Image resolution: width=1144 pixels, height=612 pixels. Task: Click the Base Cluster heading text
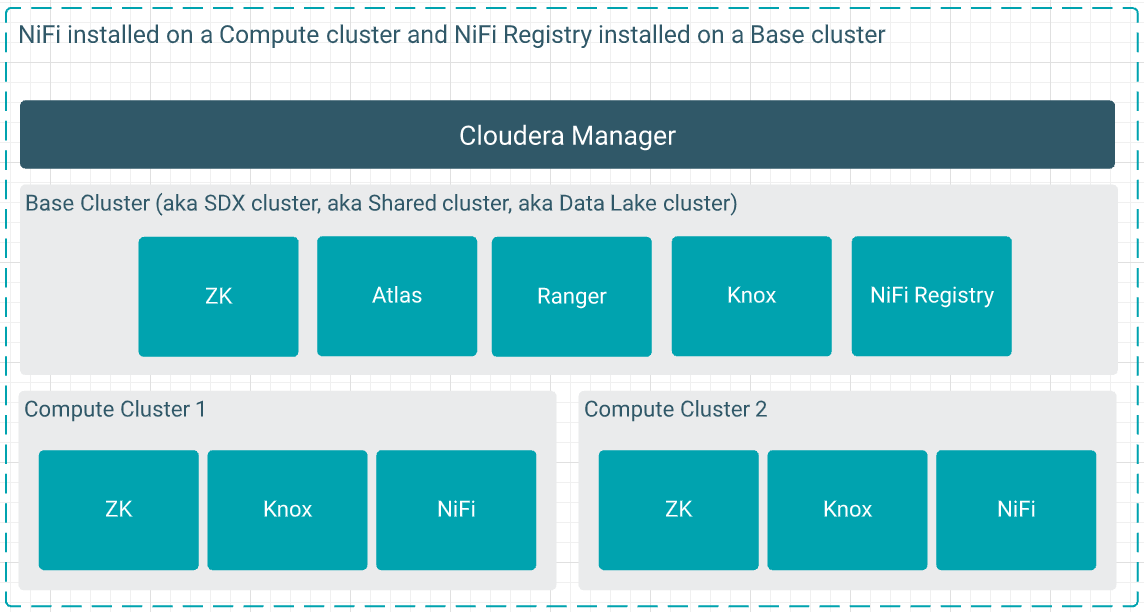[x=380, y=203]
